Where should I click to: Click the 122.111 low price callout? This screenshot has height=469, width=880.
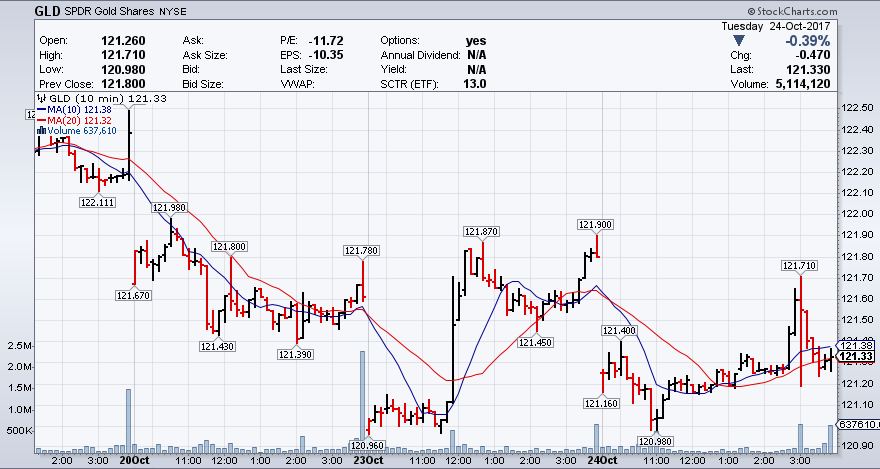click(97, 202)
